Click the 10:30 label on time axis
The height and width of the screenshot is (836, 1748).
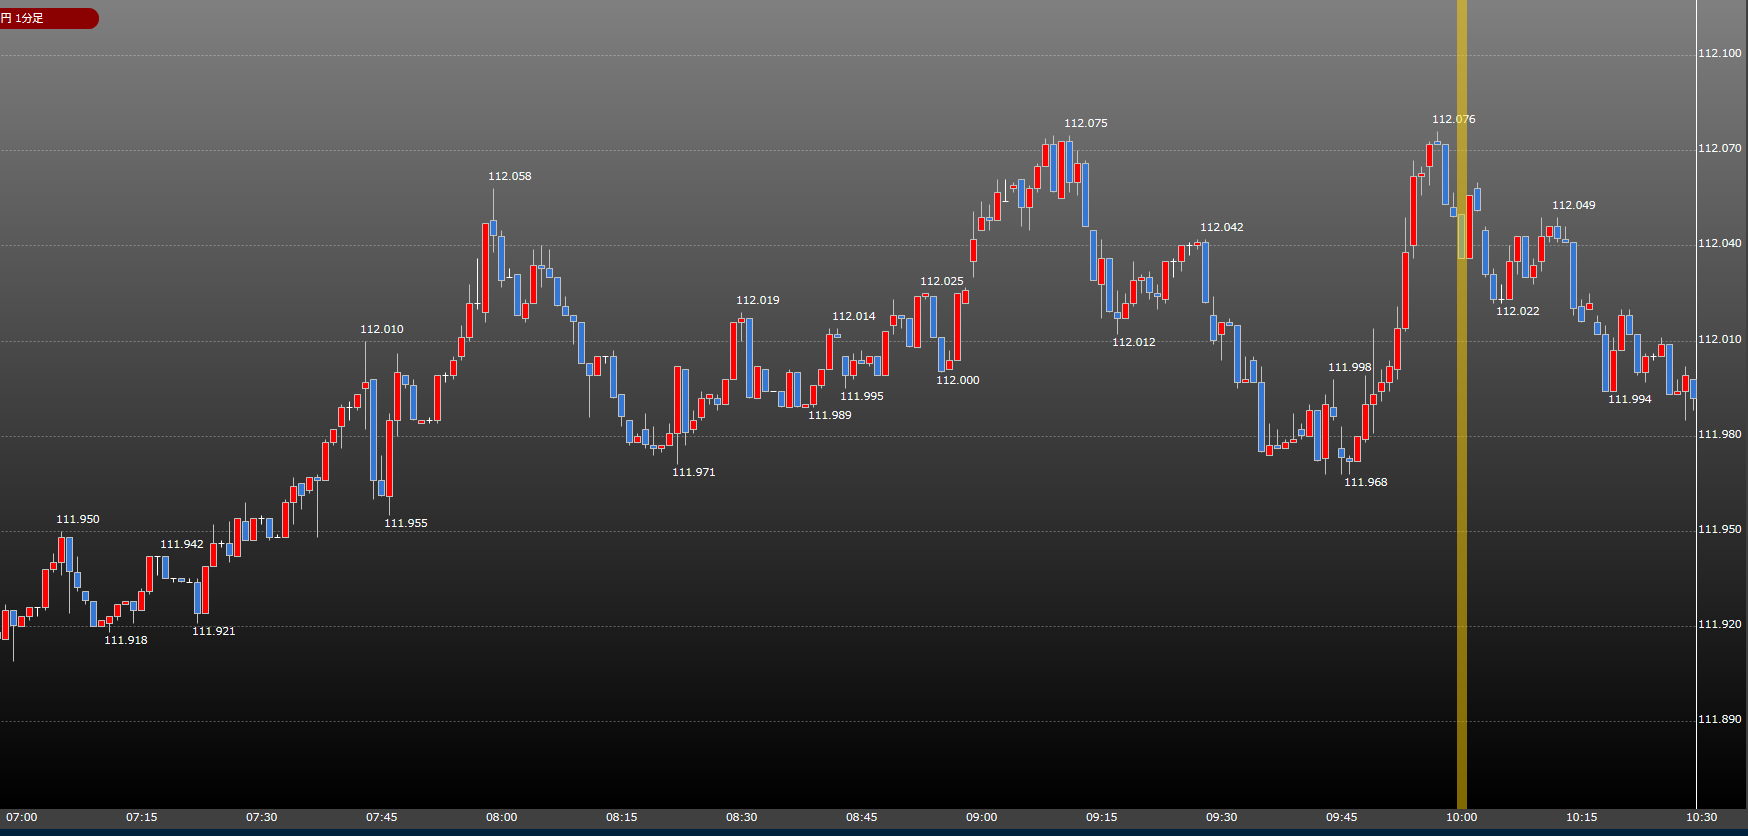(x=1702, y=817)
